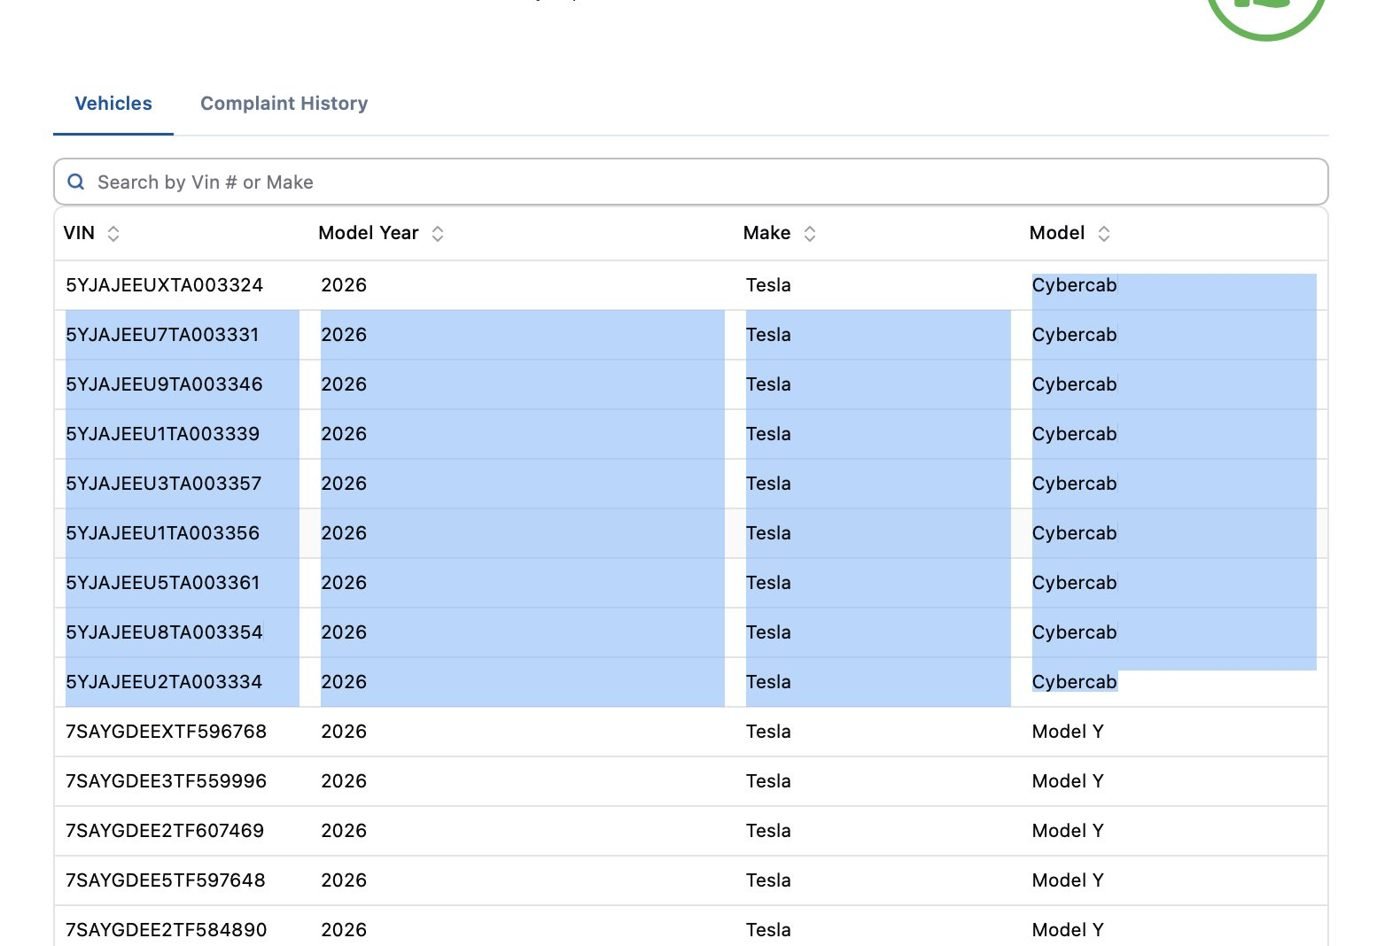
Task: Click the Model column header label
Action: point(1057,233)
